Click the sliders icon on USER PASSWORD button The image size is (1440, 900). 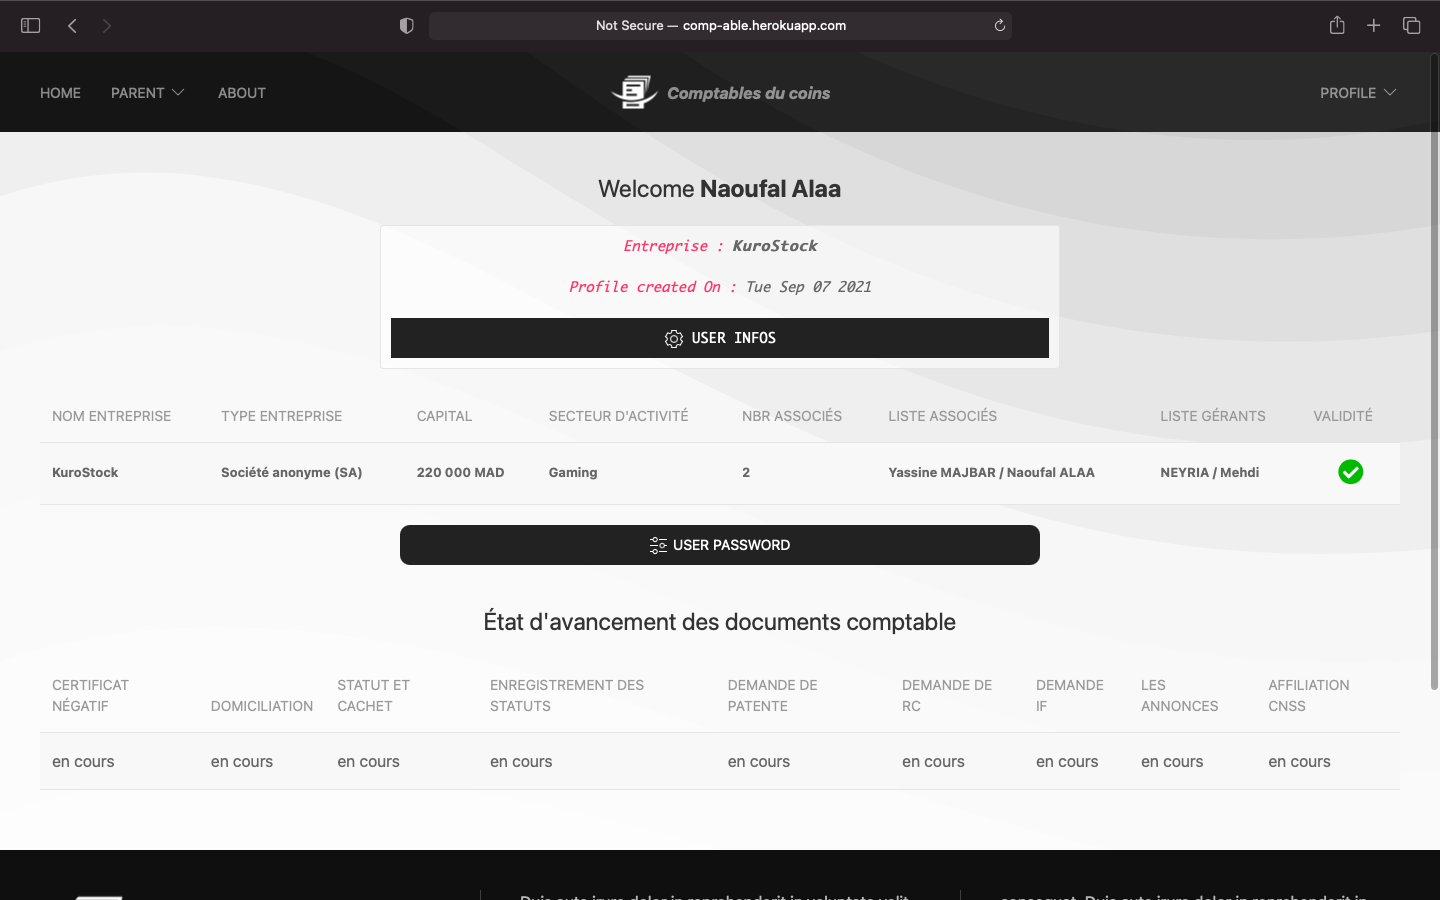point(658,545)
